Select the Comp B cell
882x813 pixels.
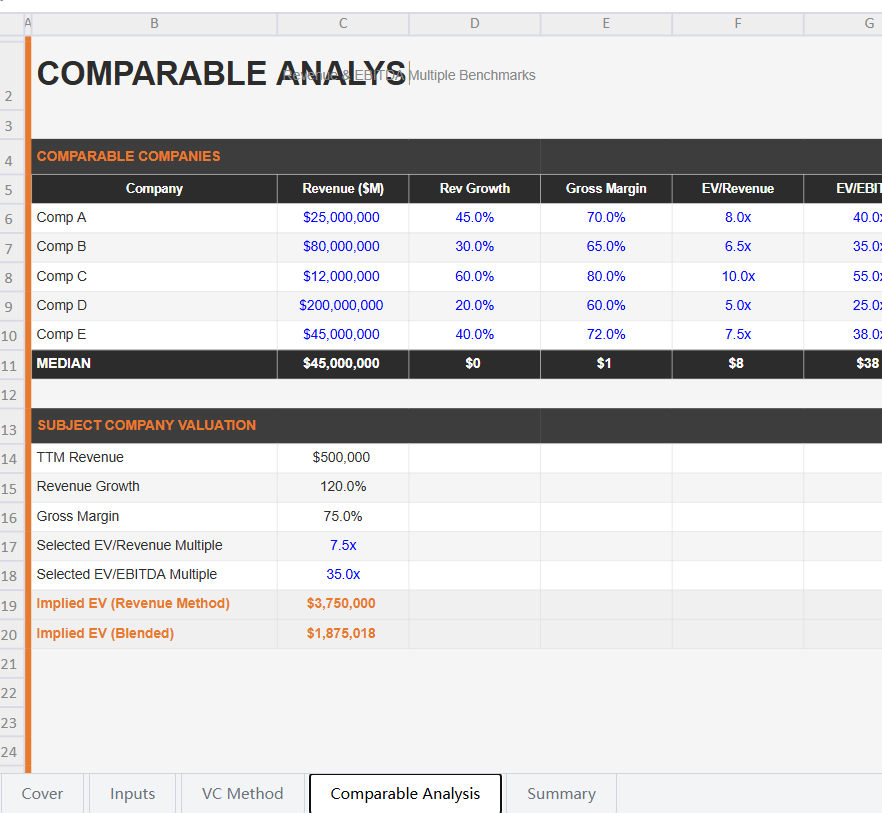point(154,247)
